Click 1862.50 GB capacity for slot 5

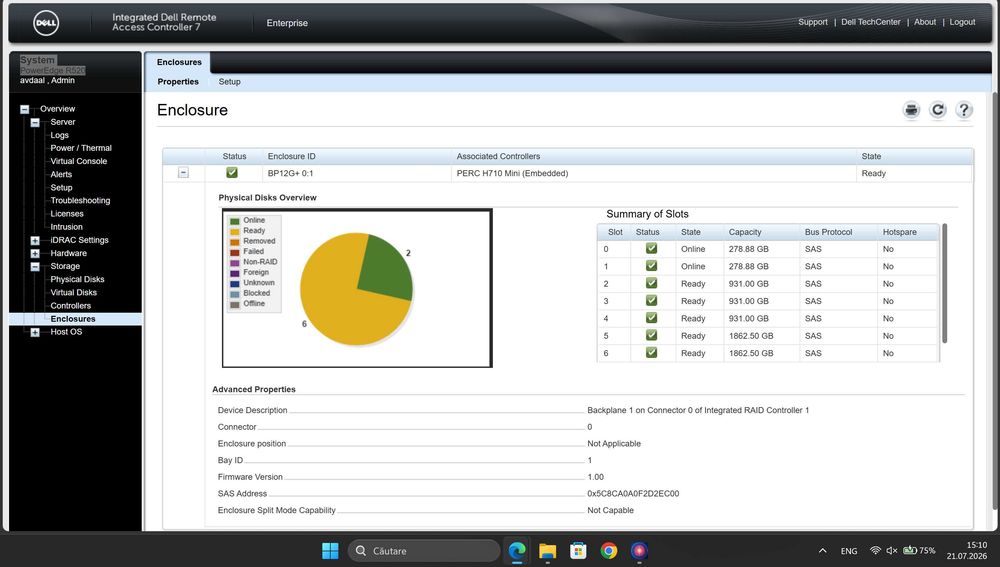coord(751,335)
